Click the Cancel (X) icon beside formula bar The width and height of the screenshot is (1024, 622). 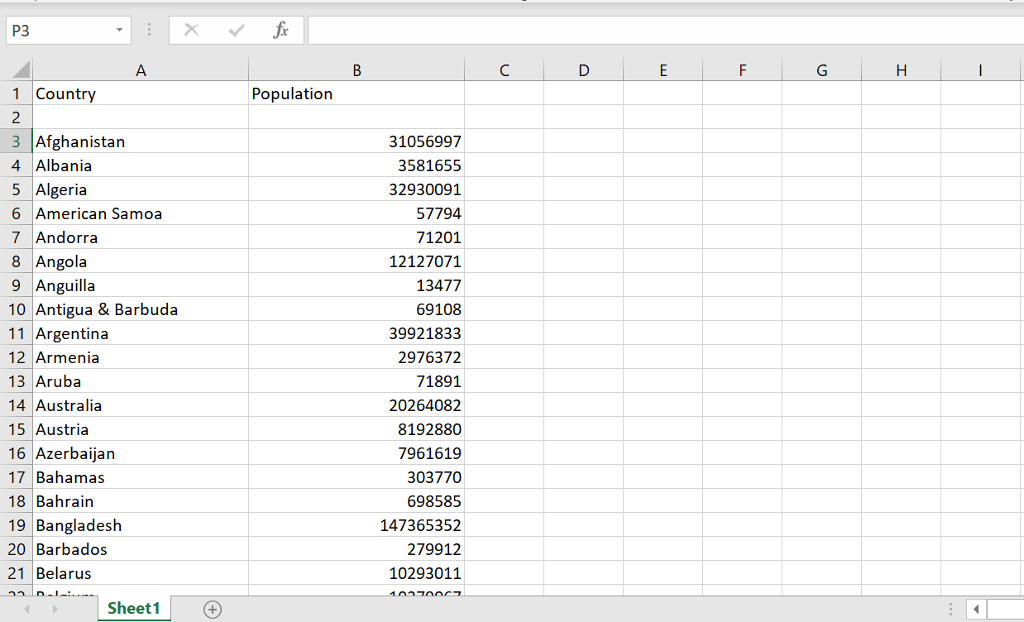(191, 30)
